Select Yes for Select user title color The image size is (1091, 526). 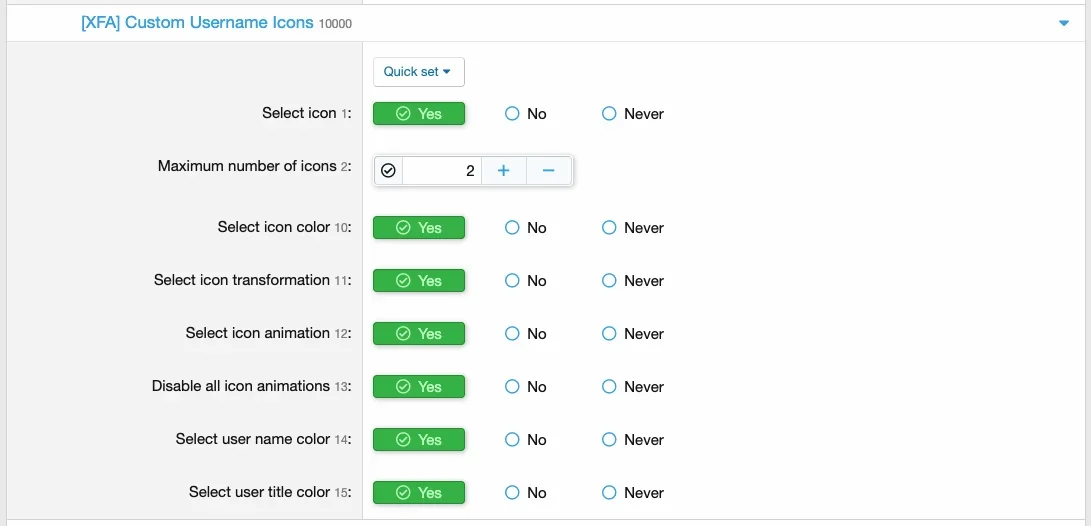pos(419,493)
